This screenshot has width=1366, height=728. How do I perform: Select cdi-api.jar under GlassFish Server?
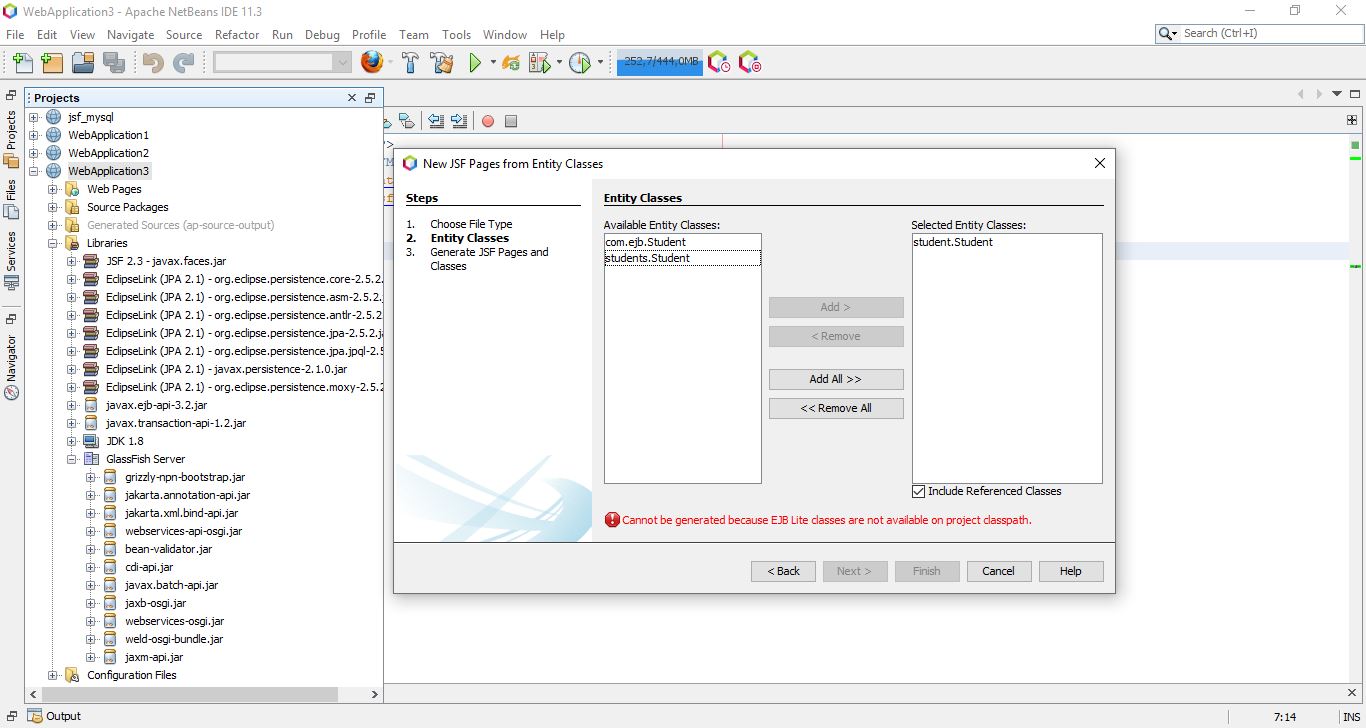point(149,567)
